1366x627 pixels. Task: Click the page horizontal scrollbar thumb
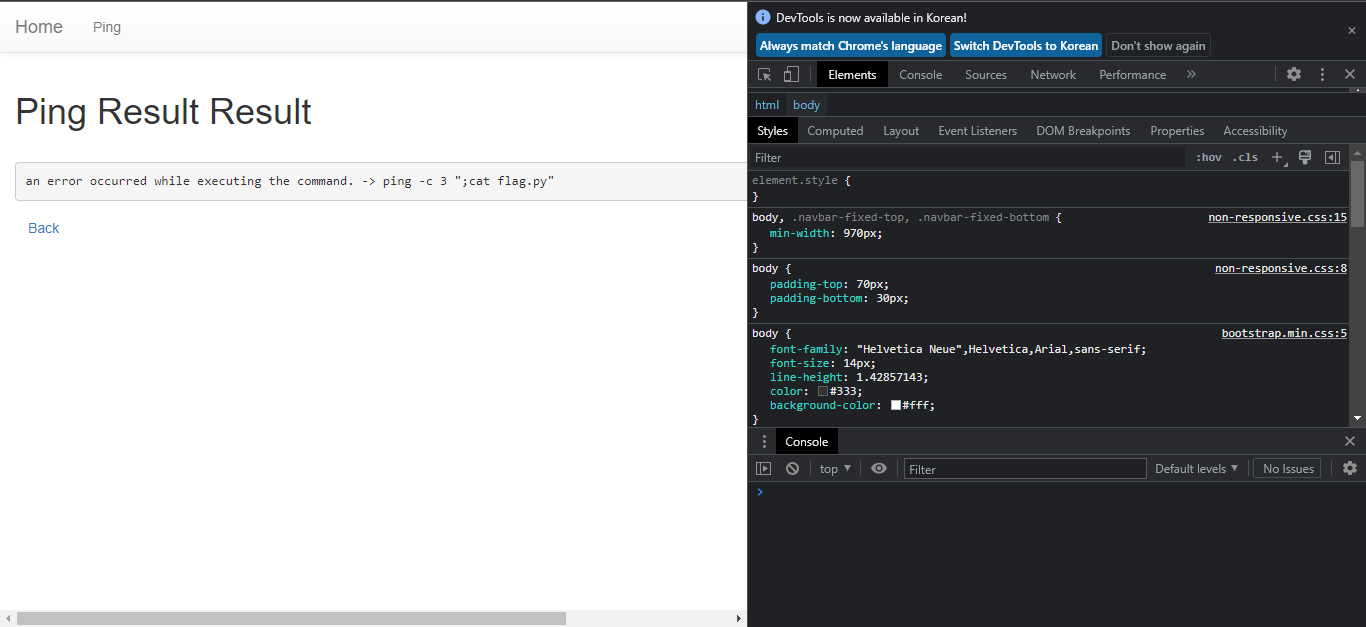[x=291, y=618]
